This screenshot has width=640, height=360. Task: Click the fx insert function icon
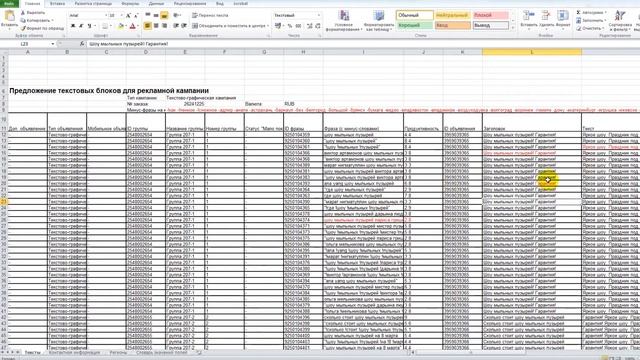pos(82,44)
